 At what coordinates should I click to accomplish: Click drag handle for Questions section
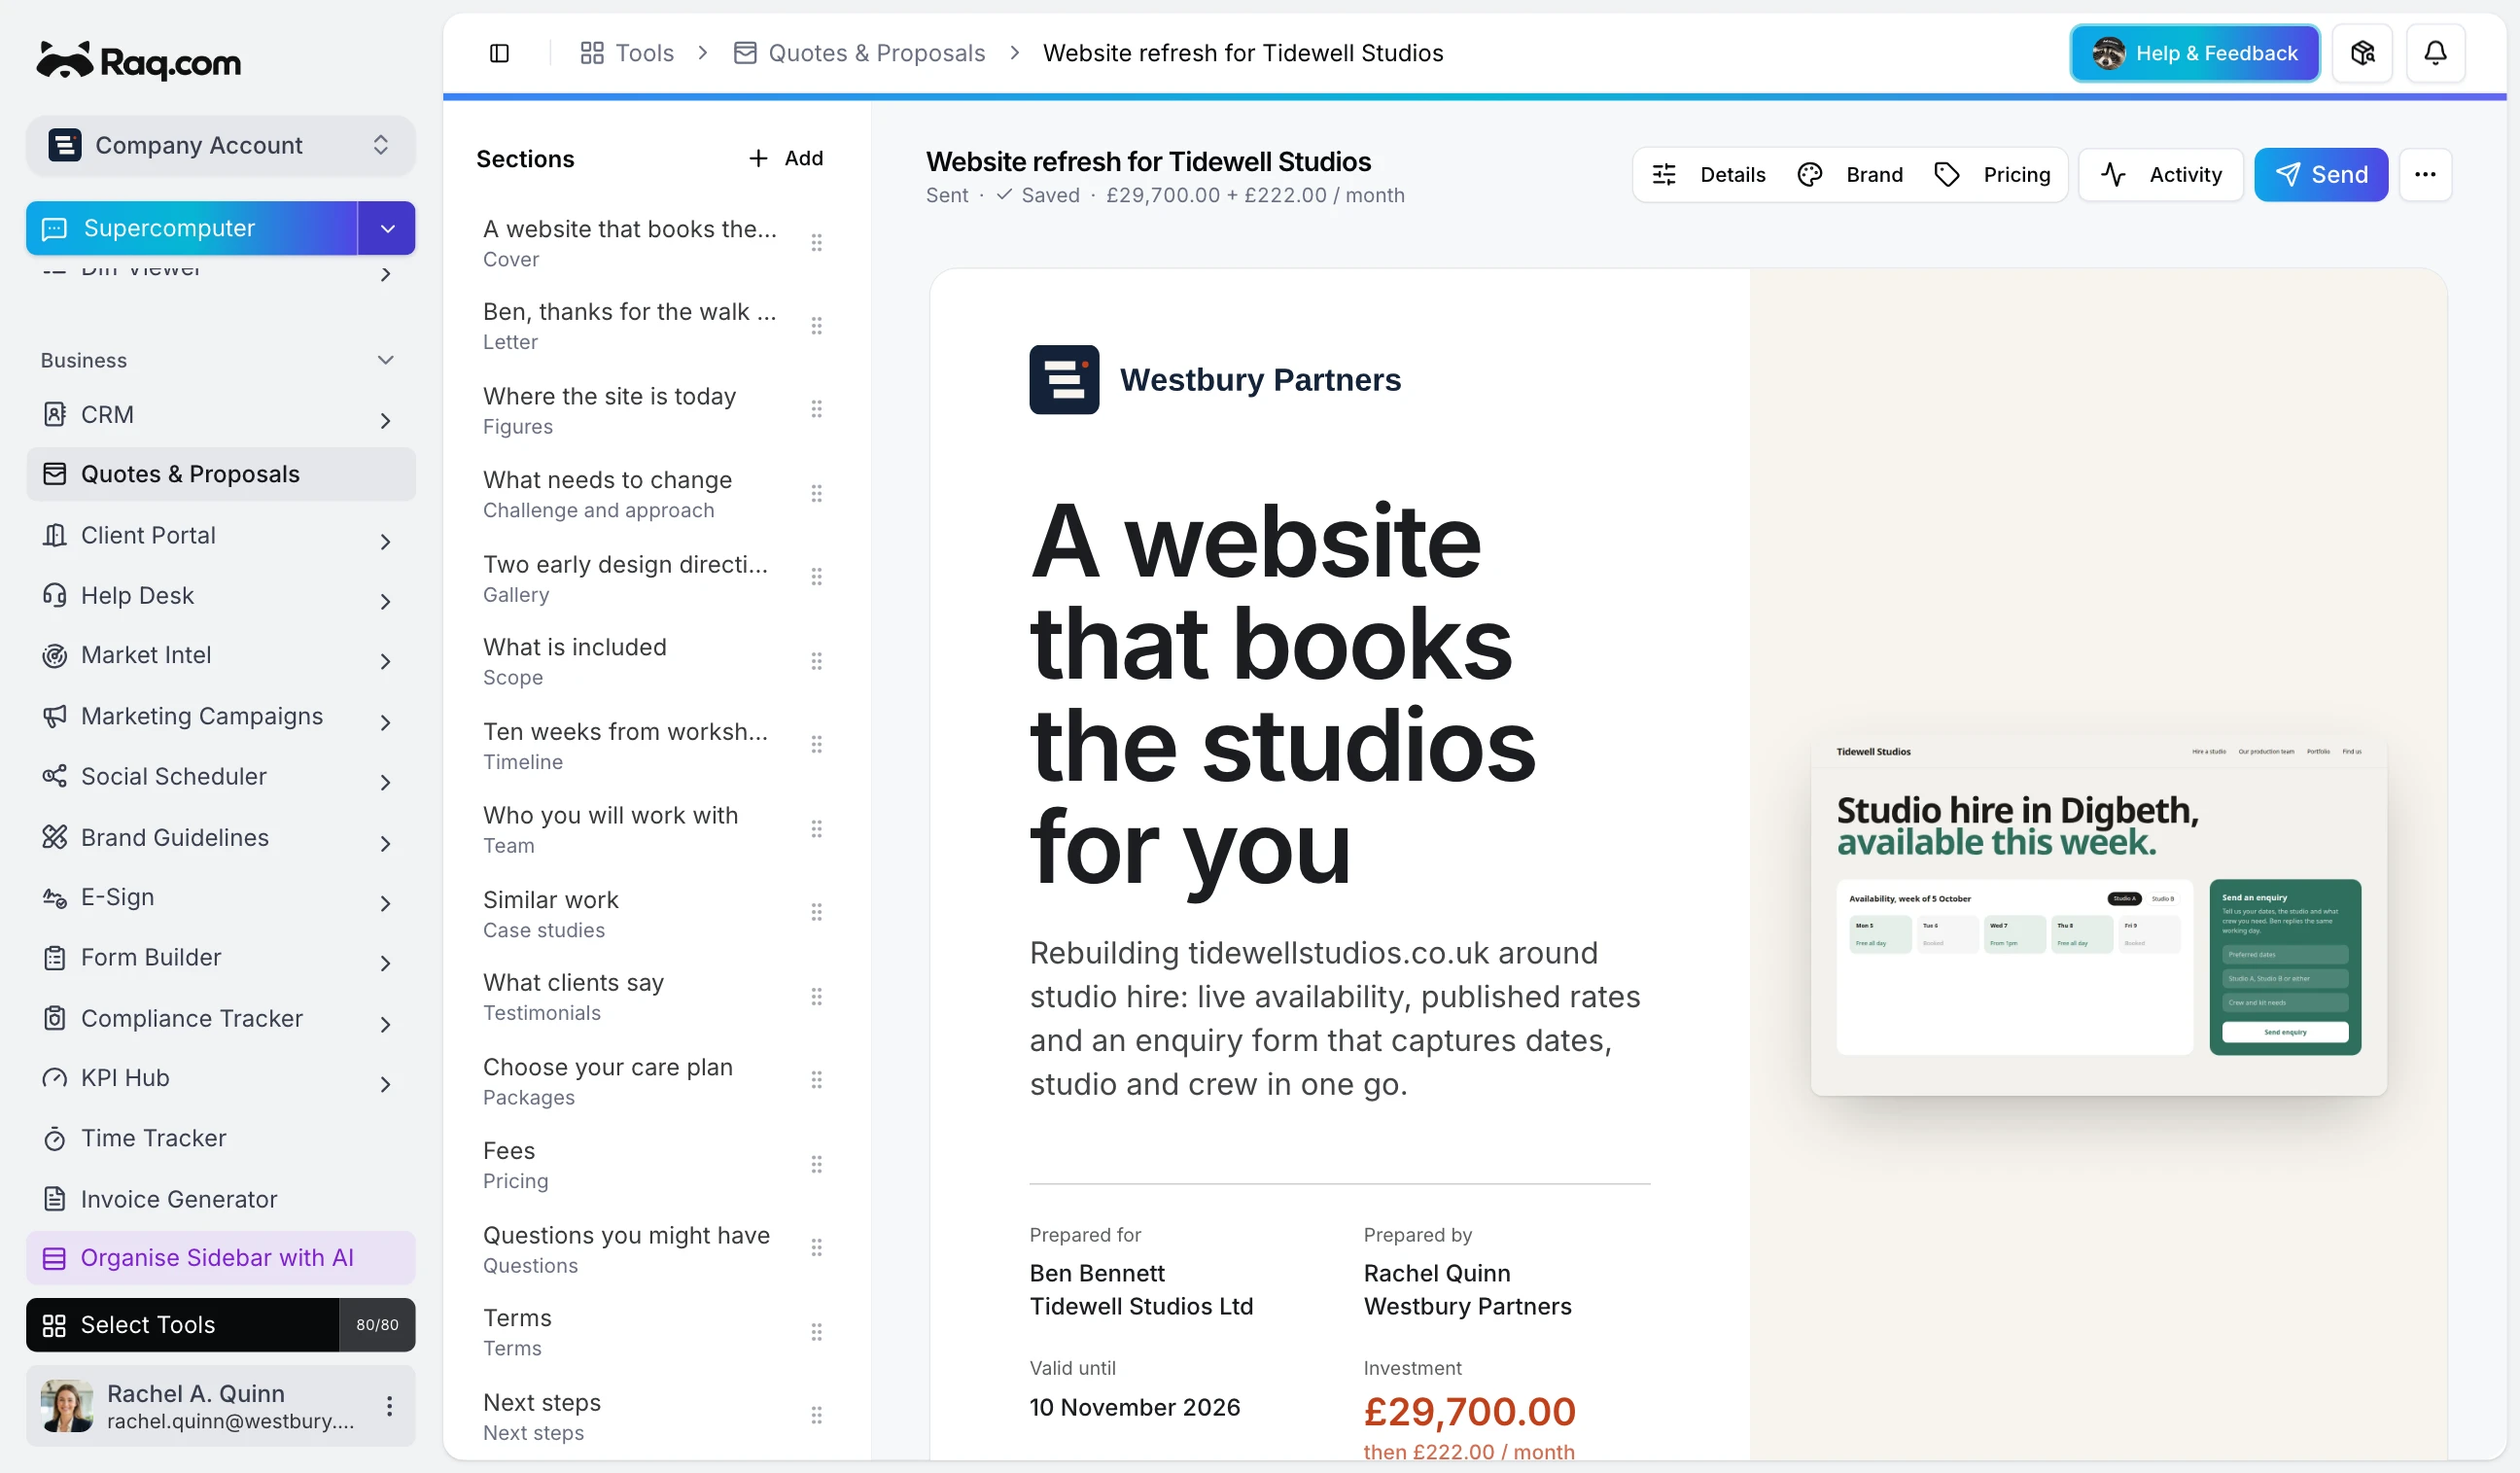pos(816,1248)
